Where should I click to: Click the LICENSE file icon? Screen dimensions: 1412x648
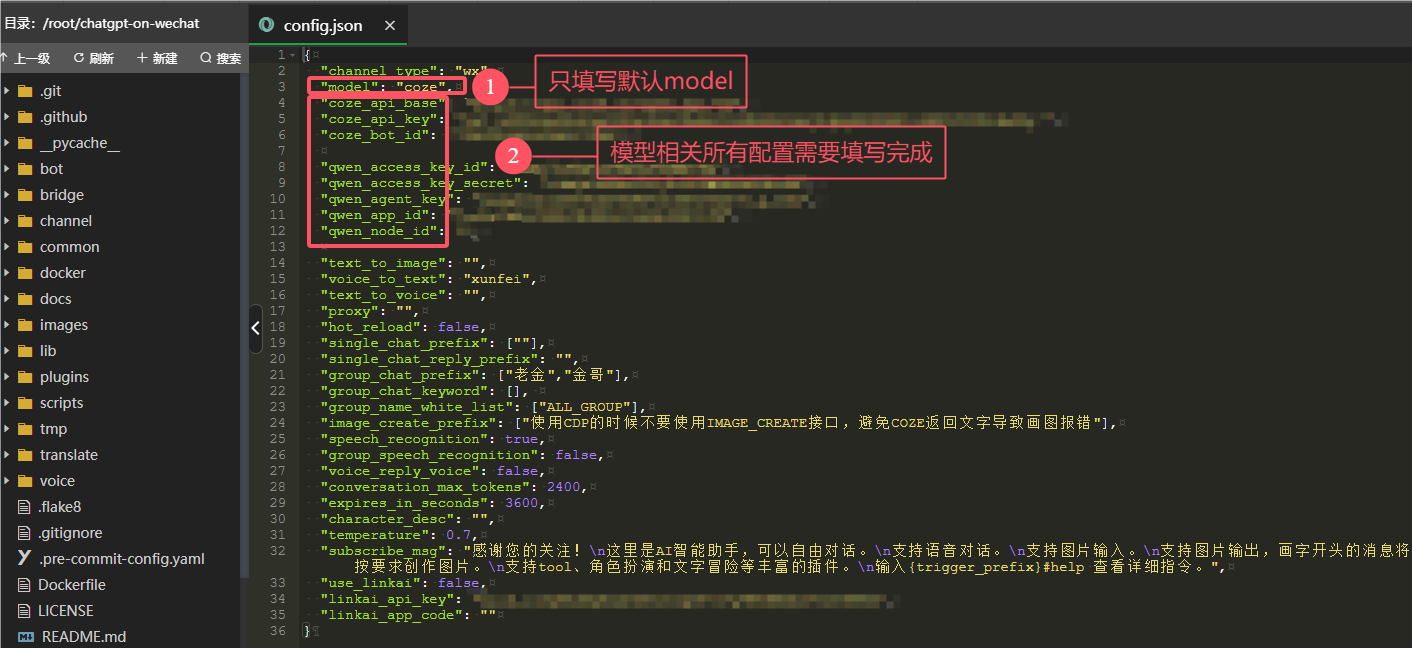click(25, 611)
